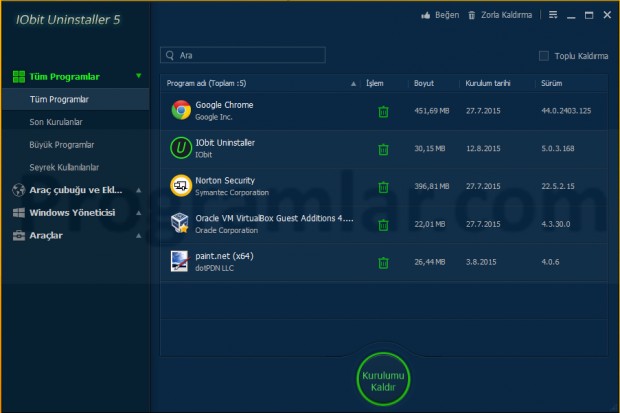Open Araçlar section
Viewport: 620px width, 413px height.
(46, 236)
